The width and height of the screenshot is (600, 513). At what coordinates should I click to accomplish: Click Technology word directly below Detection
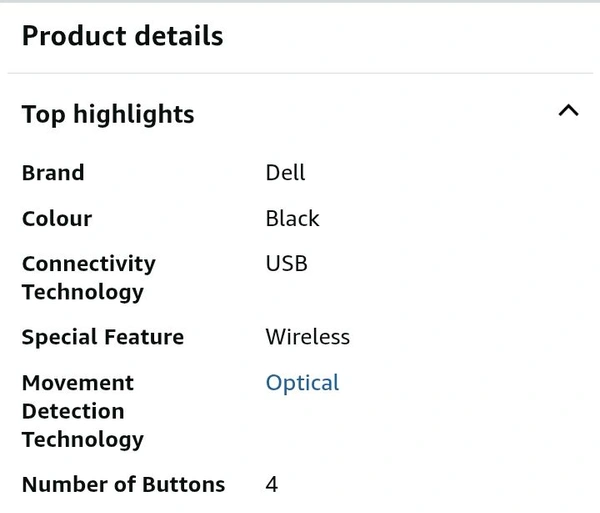(x=83, y=439)
